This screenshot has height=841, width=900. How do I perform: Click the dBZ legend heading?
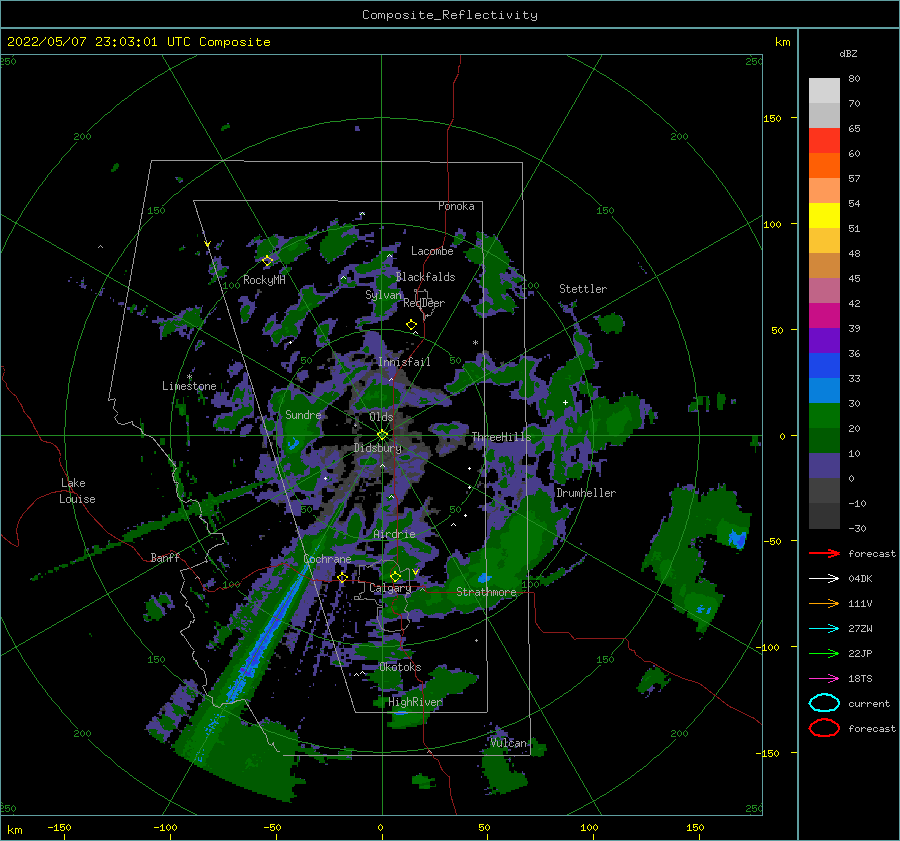(x=848, y=53)
